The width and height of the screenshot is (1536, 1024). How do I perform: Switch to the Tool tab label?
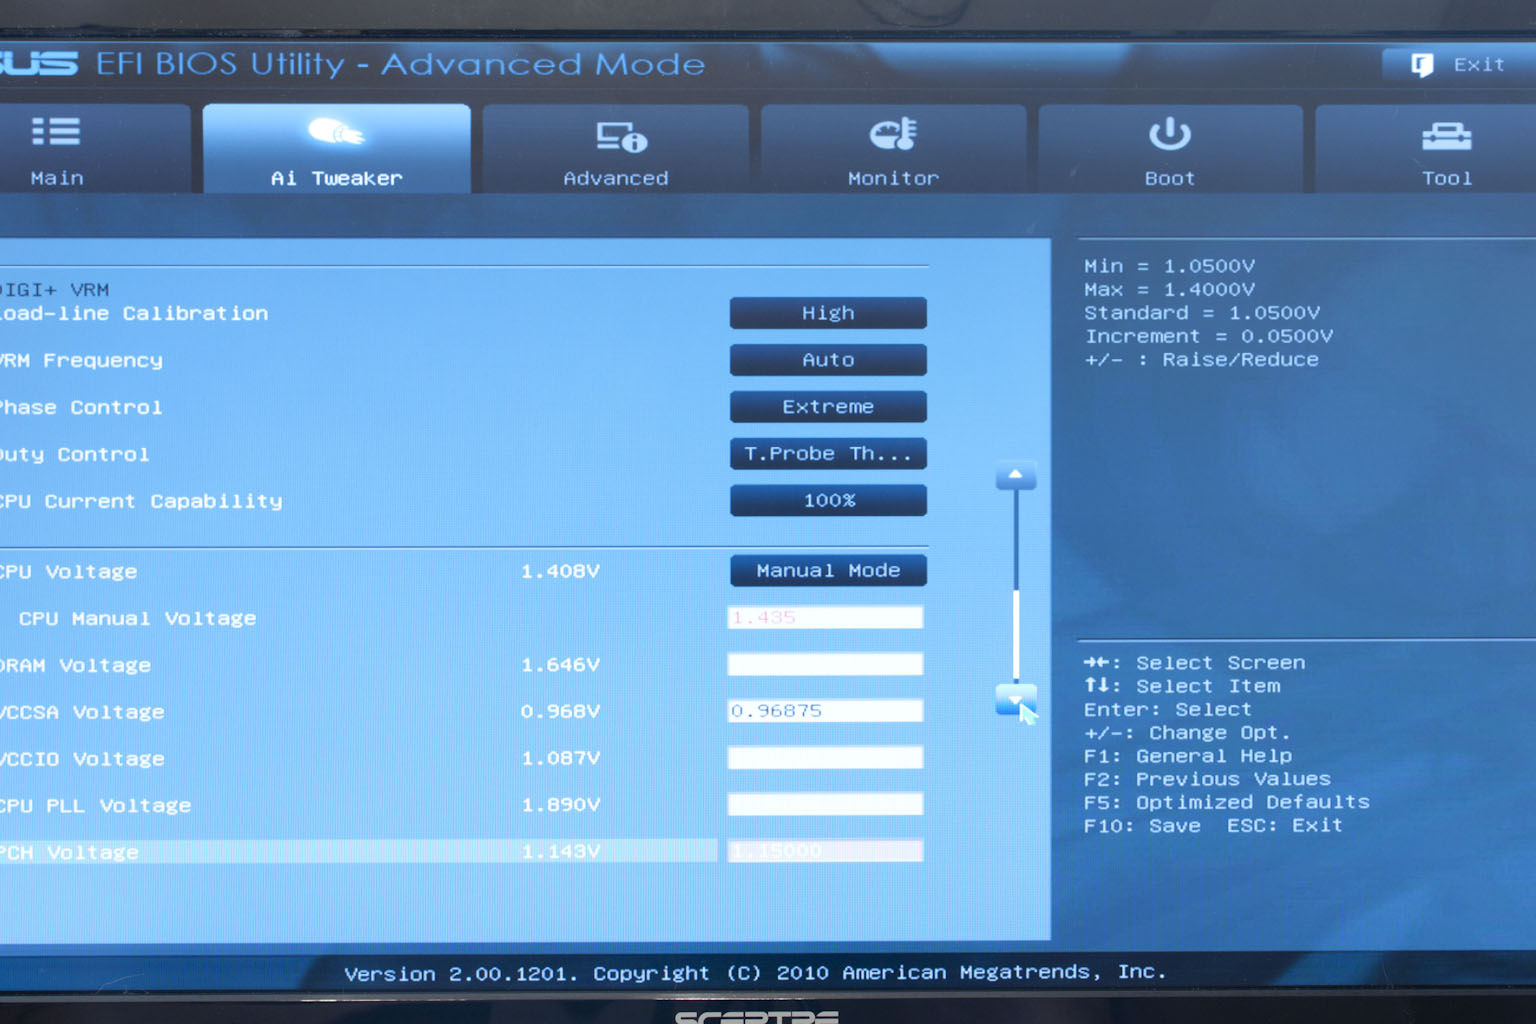point(1447,178)
